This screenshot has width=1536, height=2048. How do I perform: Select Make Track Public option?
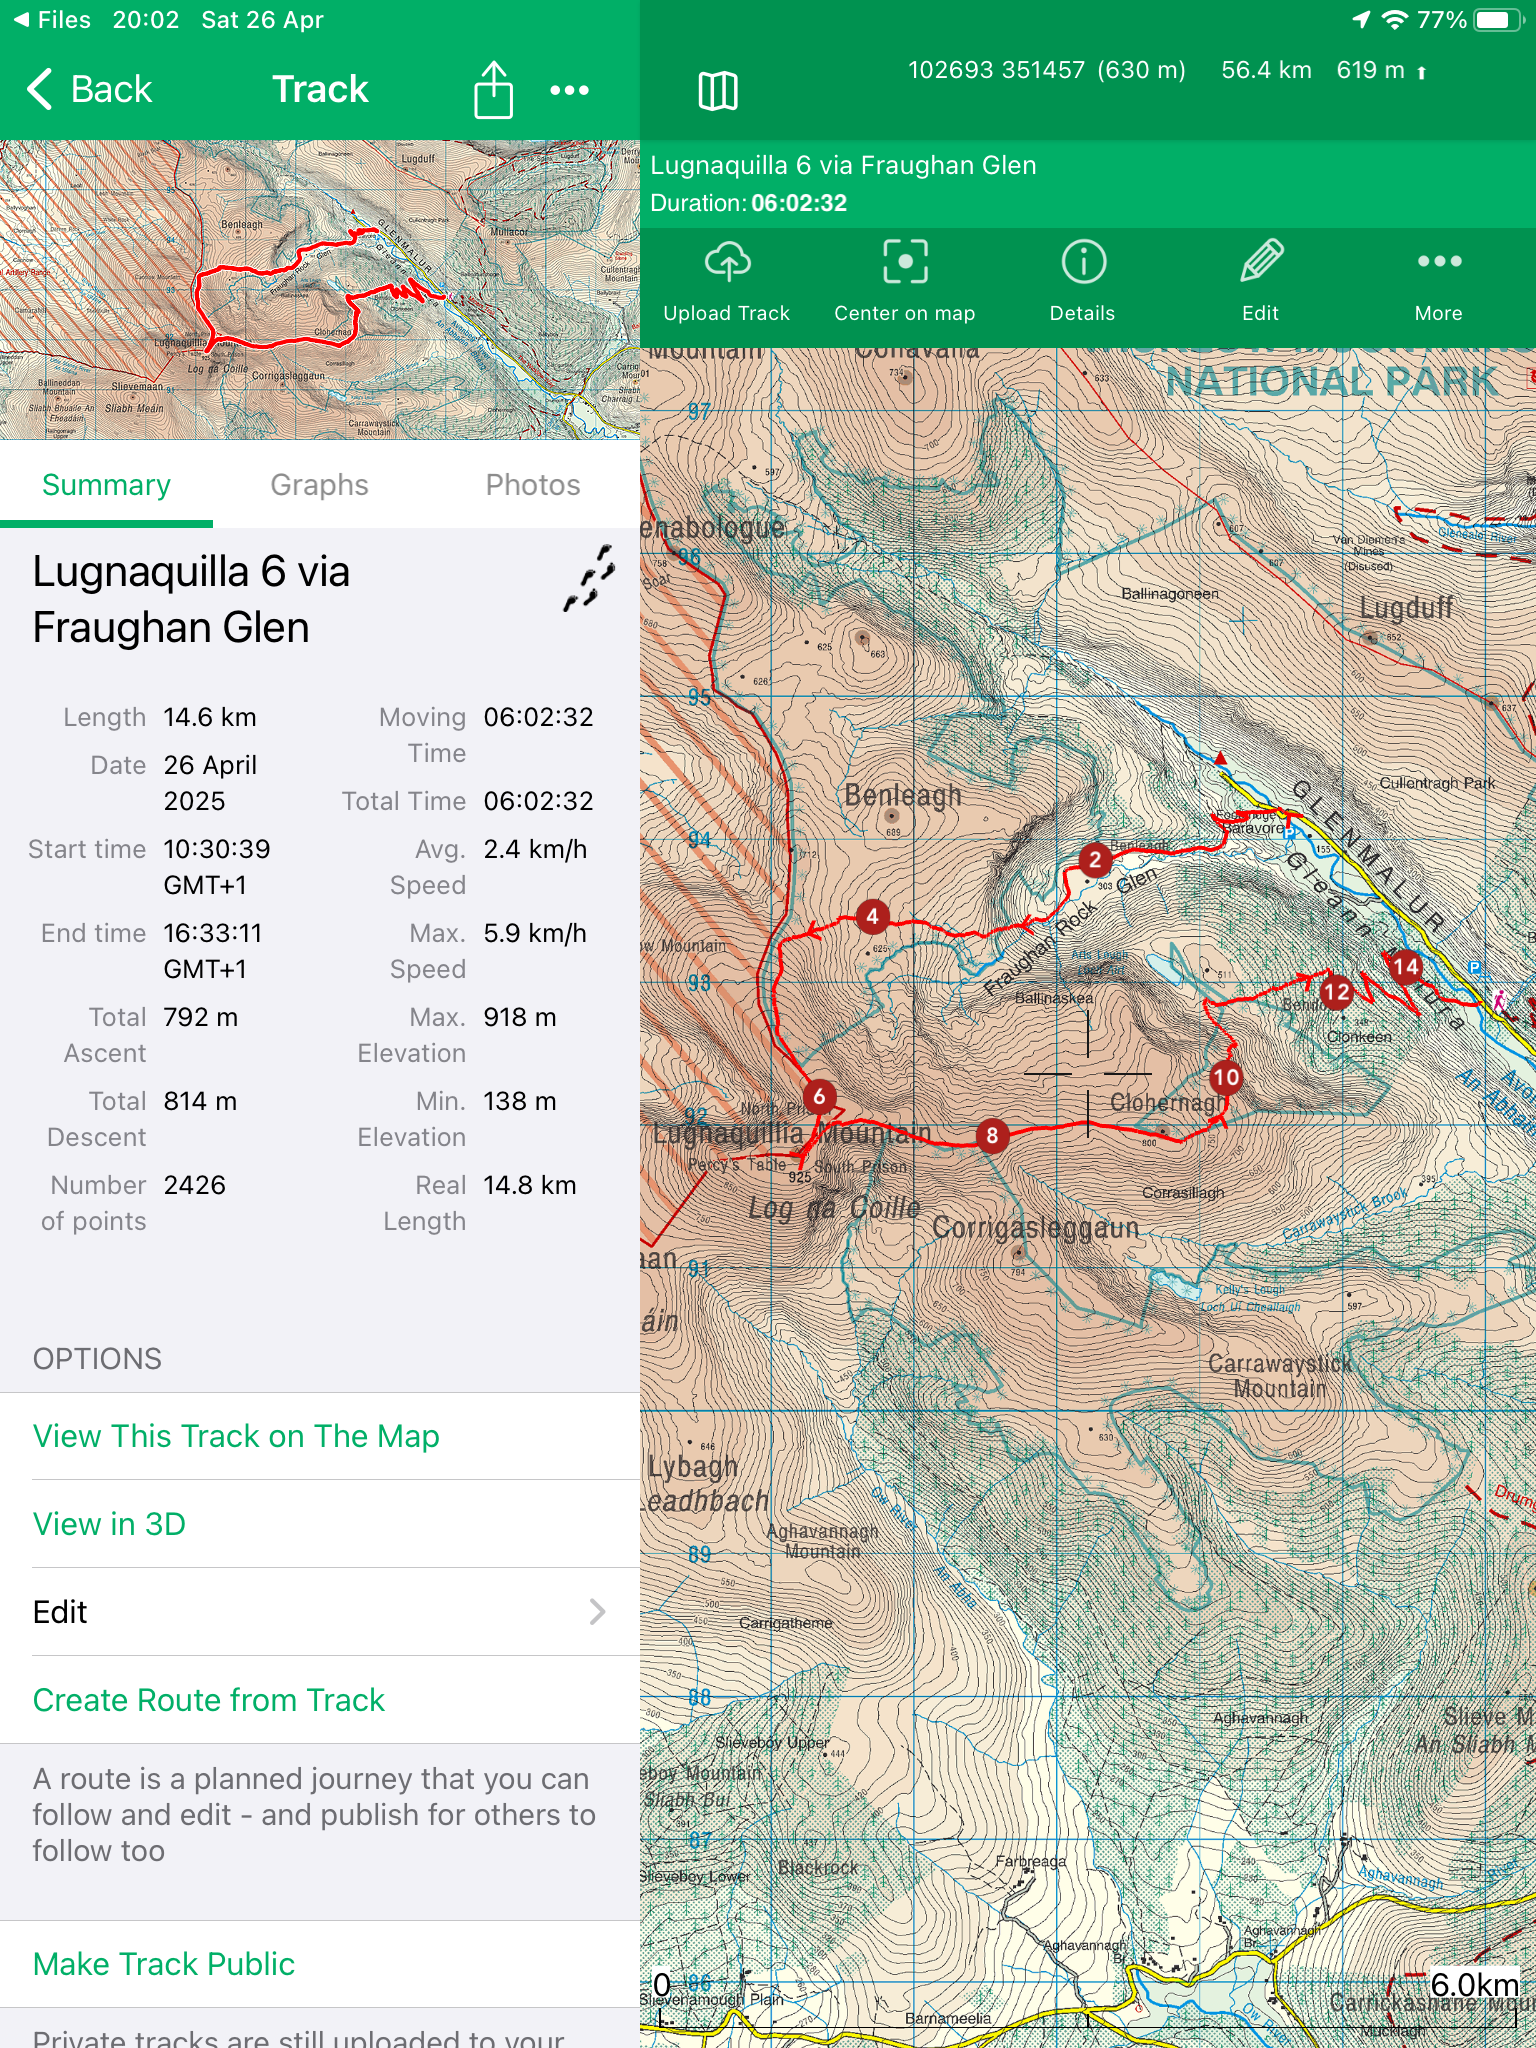[x=163, y=1964]
